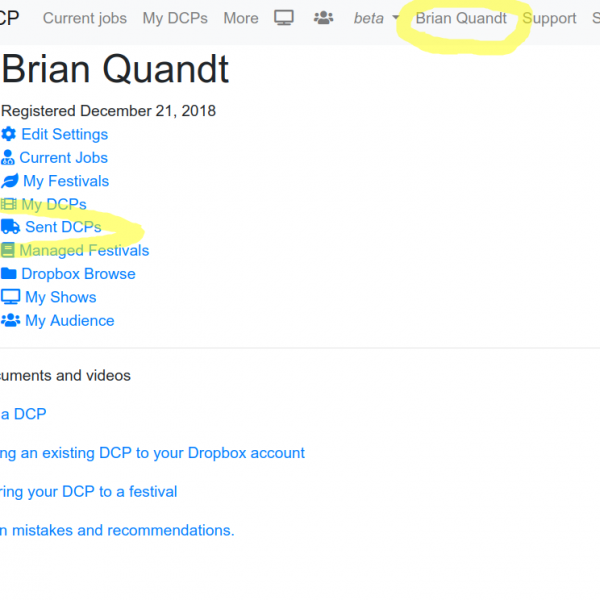Click the leaf icon beside My Festivals

click(x=10, y=181)
